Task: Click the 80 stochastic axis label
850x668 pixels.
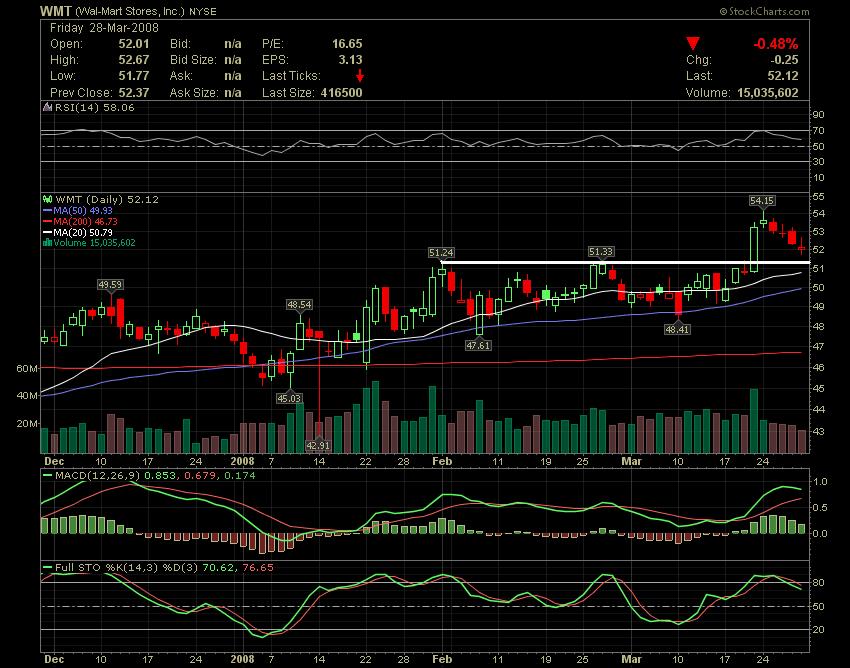Action: click(x=819, y=583)
